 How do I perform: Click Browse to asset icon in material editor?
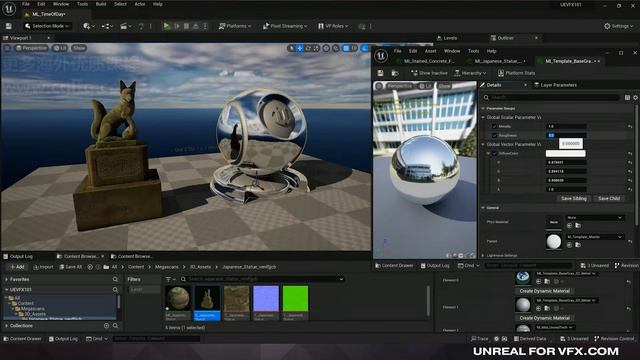tap(395, 73)
